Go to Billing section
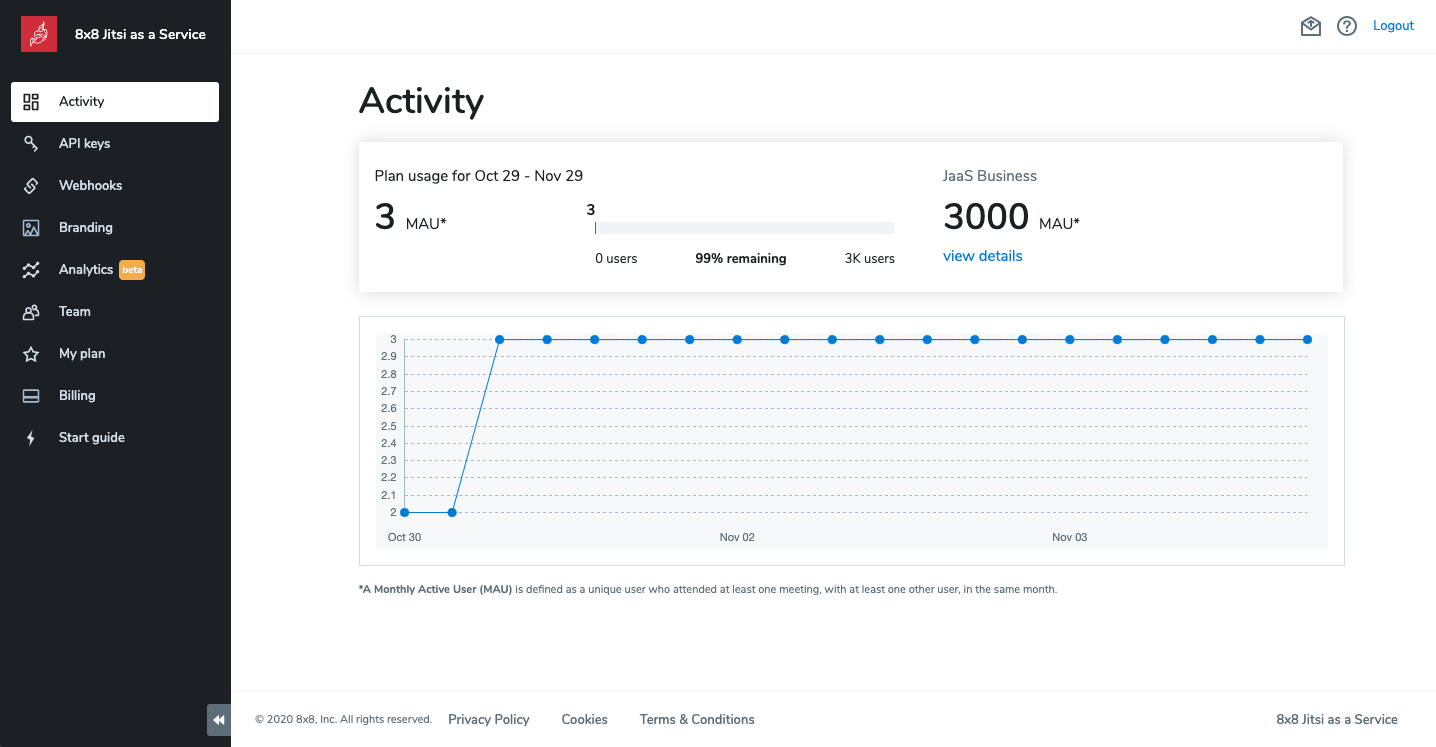 pos(115,396)
